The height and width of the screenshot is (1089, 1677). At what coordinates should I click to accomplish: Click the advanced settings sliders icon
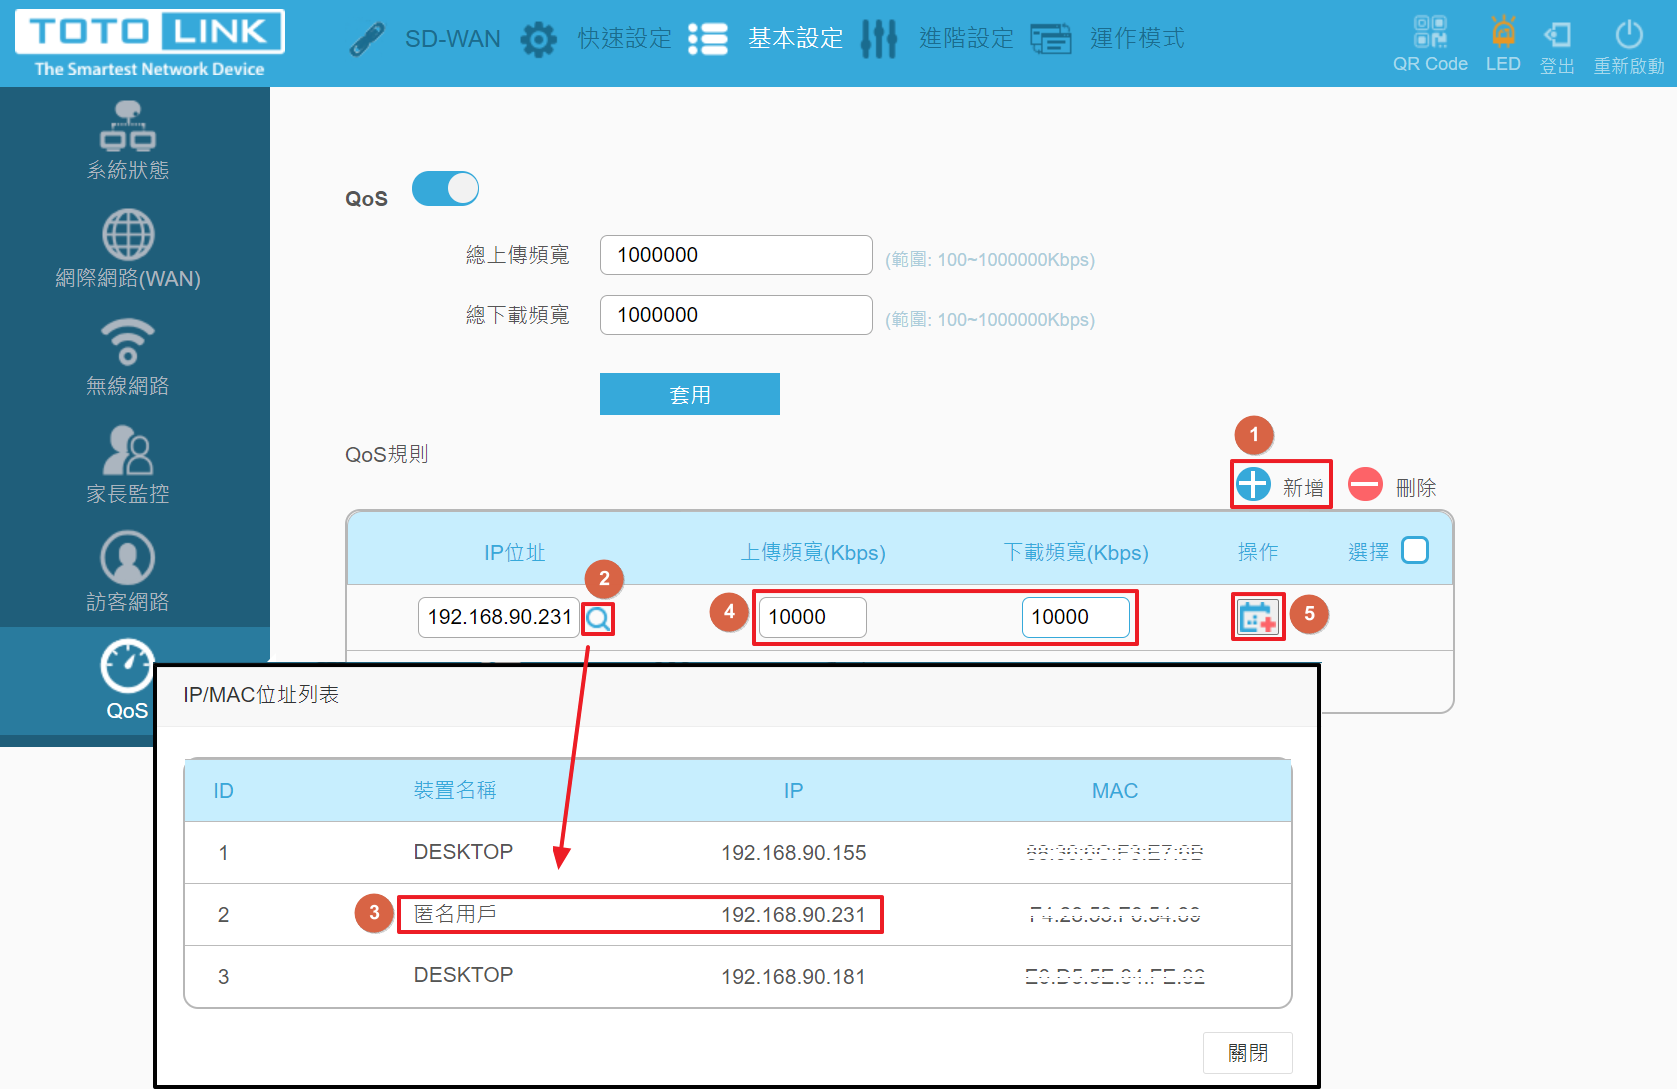(879, 39)
